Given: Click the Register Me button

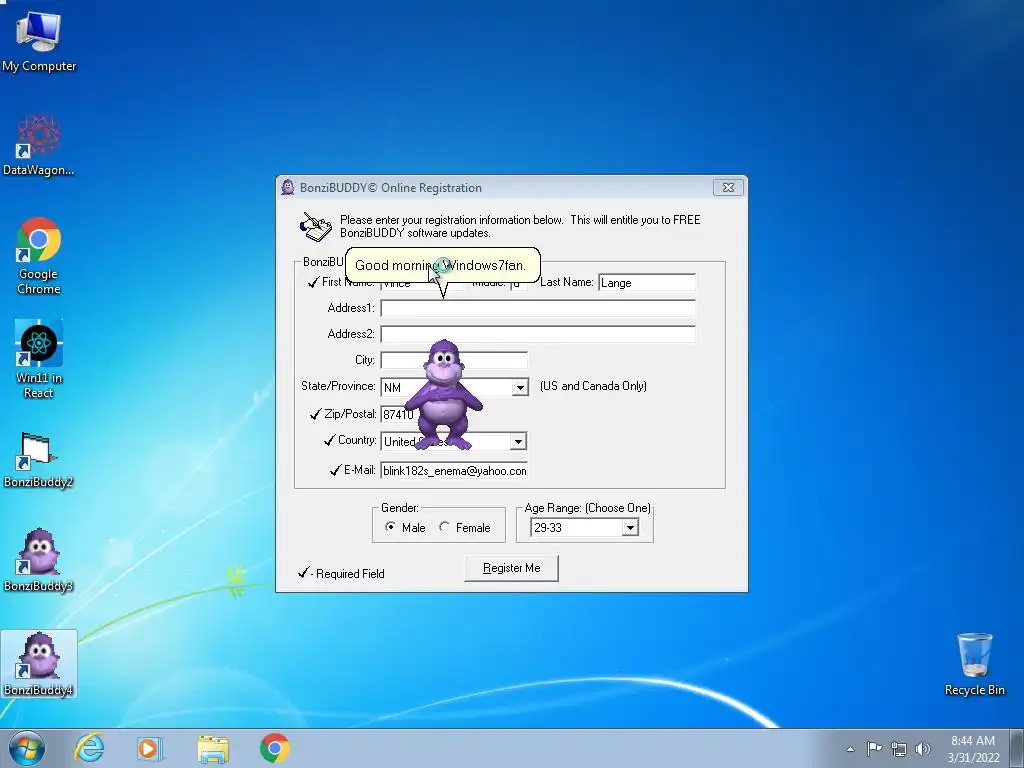Looking at the screenshot, I should [511, 568].
